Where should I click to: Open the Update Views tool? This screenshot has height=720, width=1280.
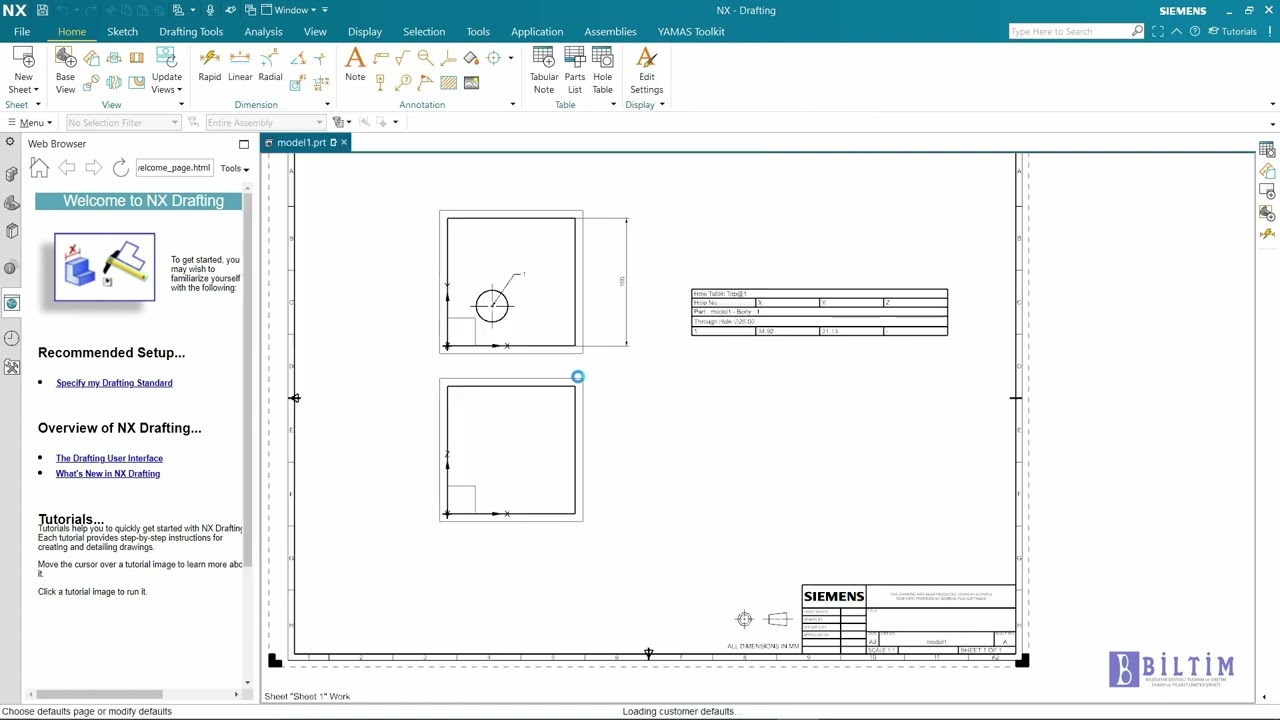tap(166, 70)
